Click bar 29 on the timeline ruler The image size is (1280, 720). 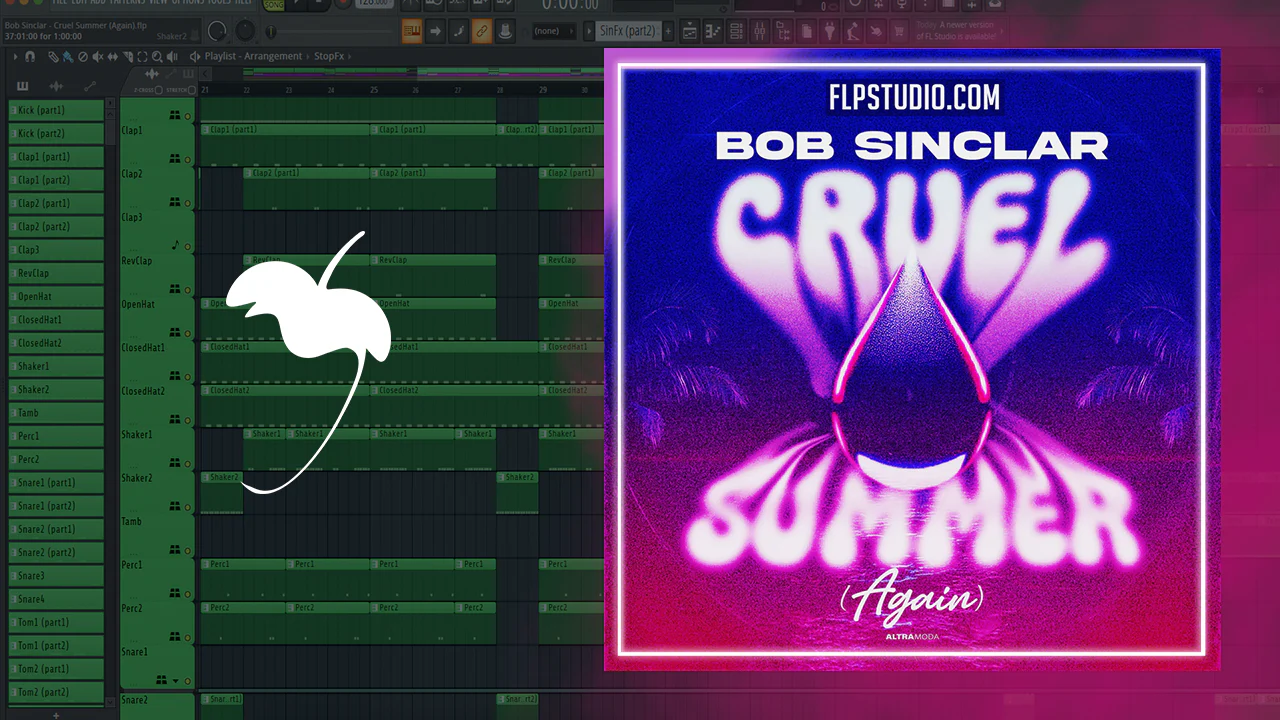click(x=543, y=90)
